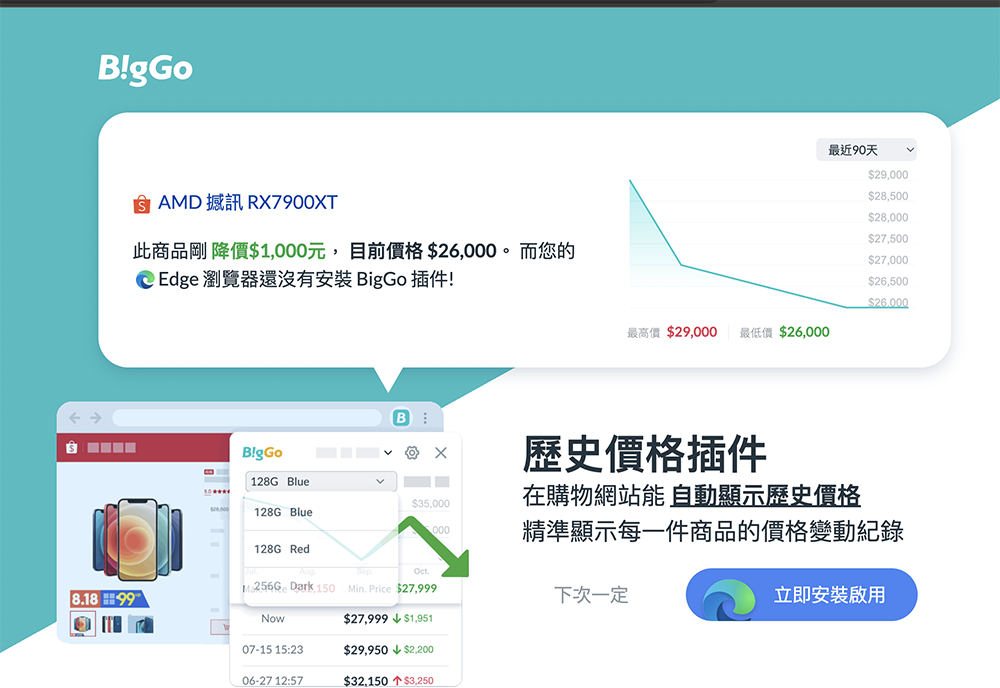
Task: Click the large iPhone product image
Action: tap(137, 539)
